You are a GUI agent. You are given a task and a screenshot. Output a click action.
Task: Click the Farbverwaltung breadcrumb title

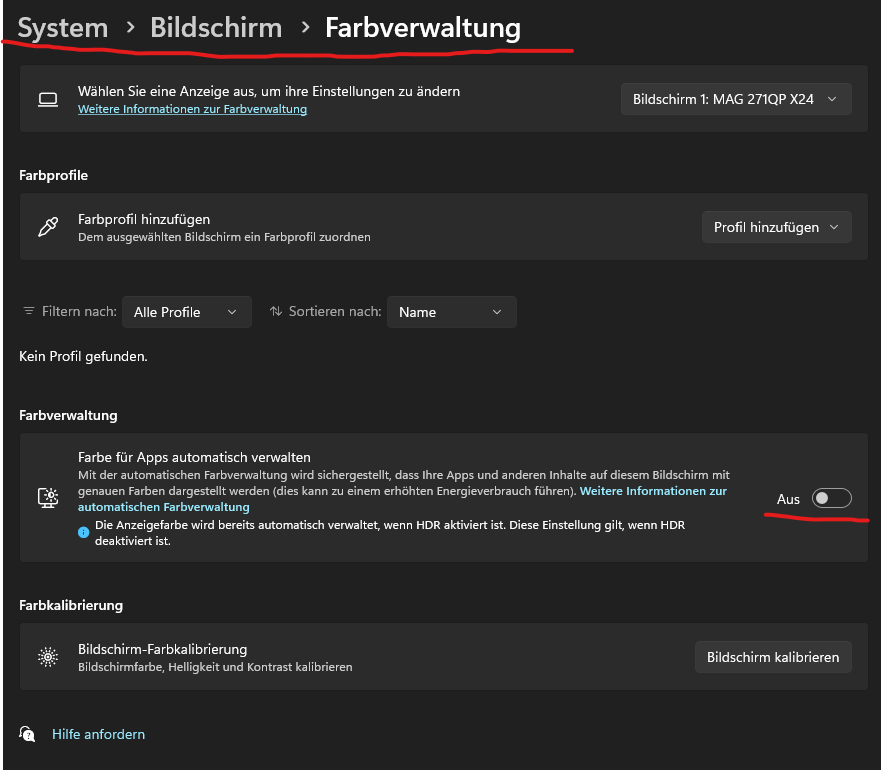pos(423,28)
